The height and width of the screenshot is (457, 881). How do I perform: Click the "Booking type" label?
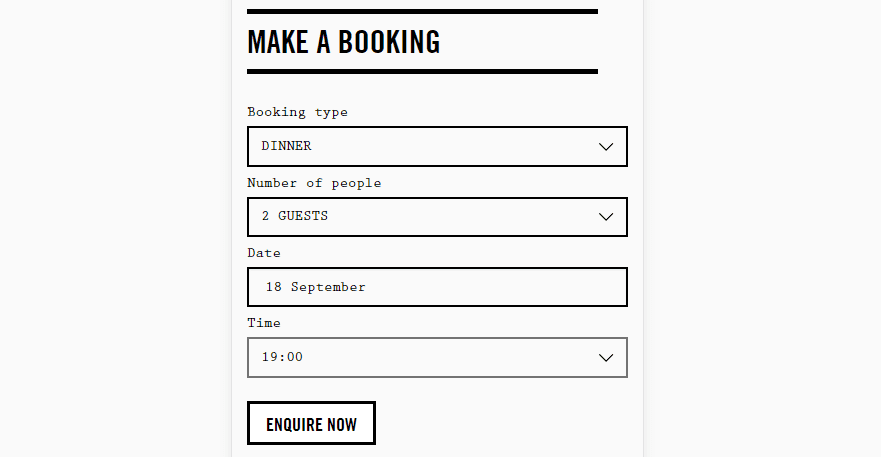coord(297,112)
